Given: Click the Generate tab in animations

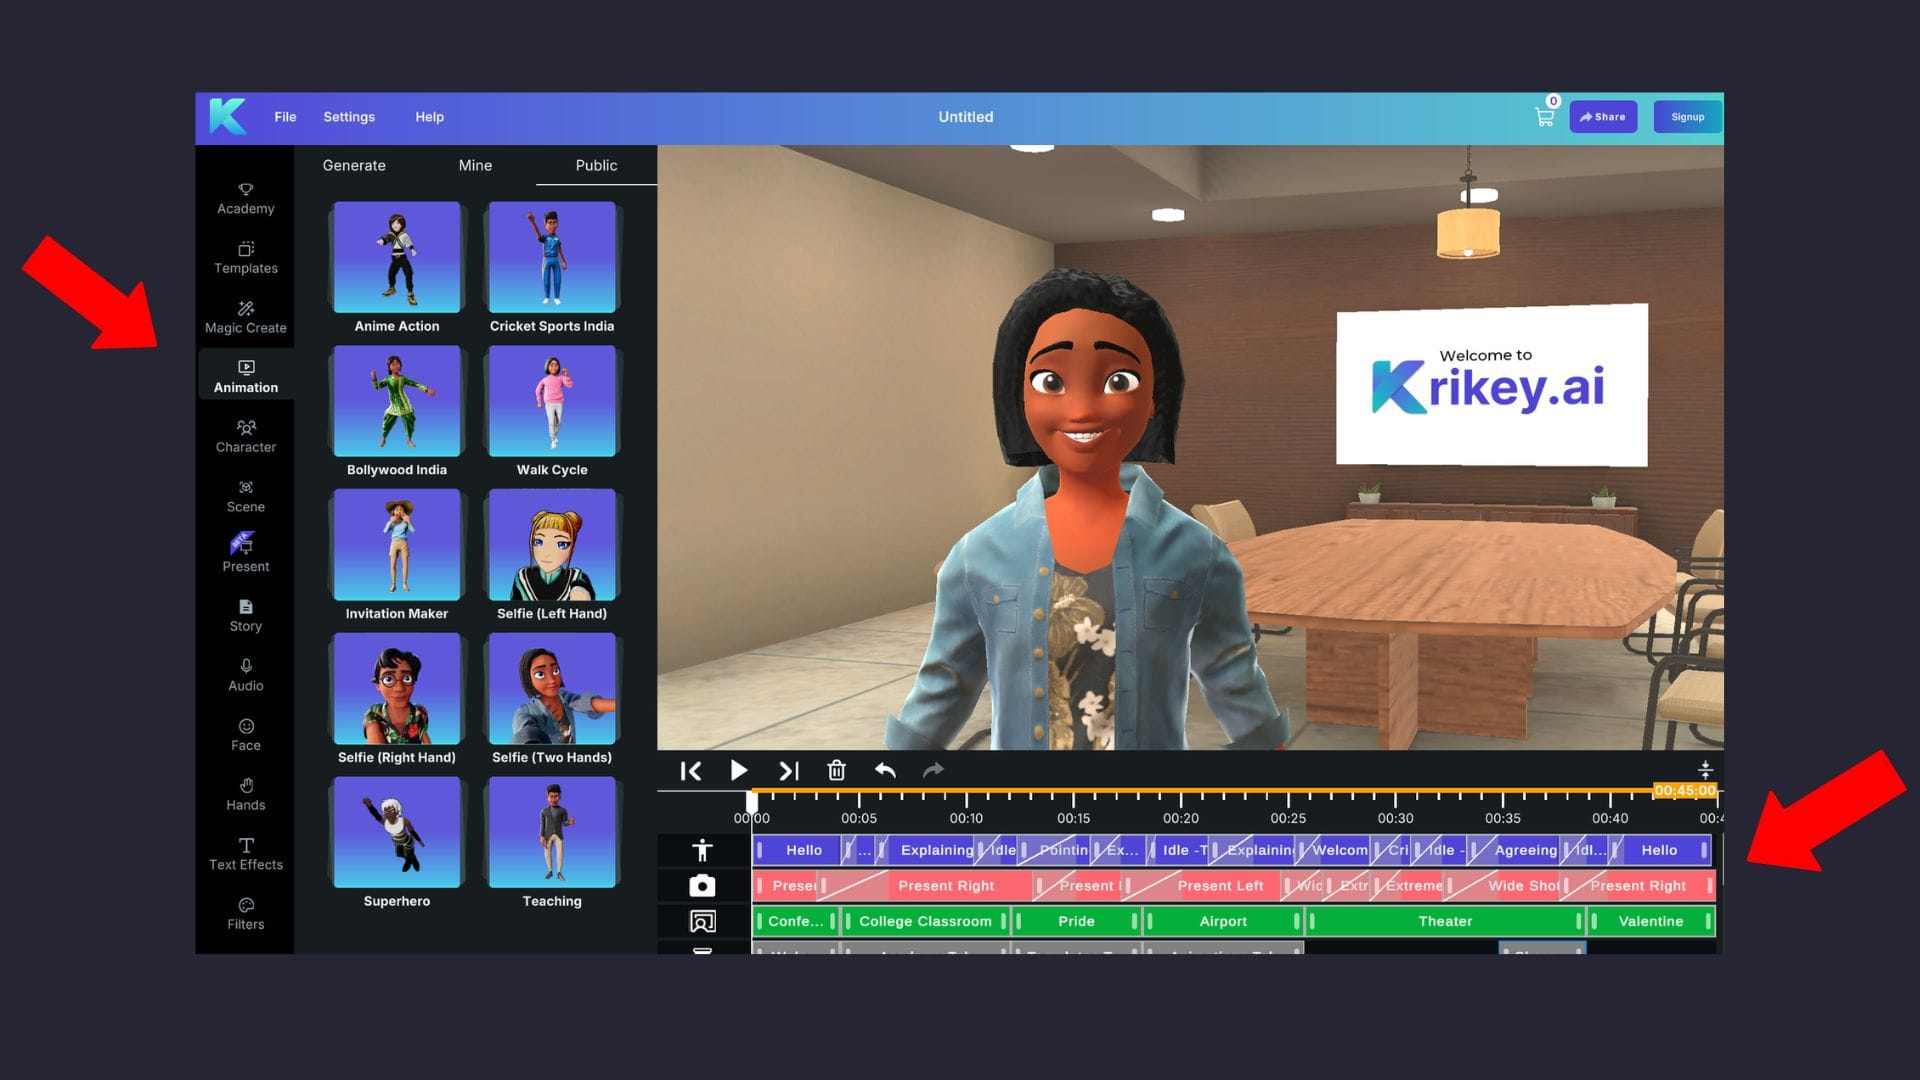Looking at the screenshot, I should (353, 164).
